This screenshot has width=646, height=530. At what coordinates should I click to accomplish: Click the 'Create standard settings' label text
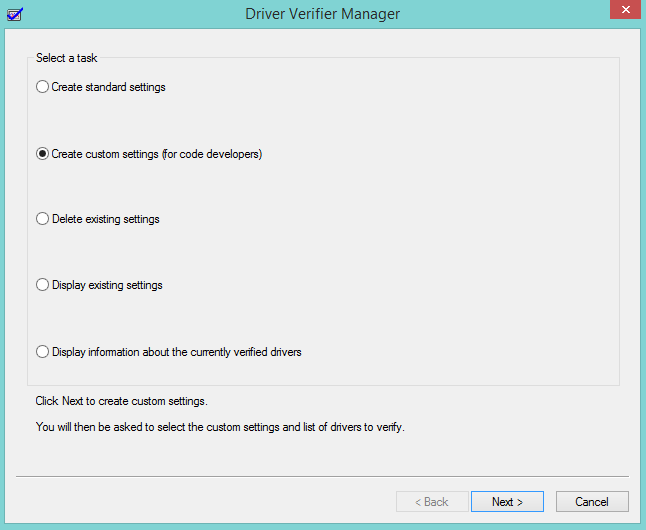[109, 87]
